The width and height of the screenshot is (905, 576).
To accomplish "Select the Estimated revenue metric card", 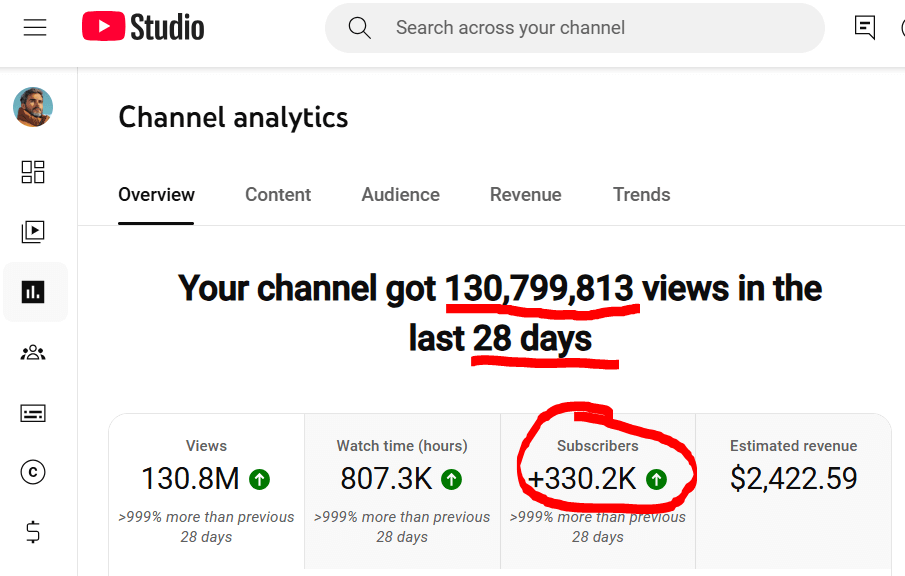I will pyautogui.click(x=793, y=490).
